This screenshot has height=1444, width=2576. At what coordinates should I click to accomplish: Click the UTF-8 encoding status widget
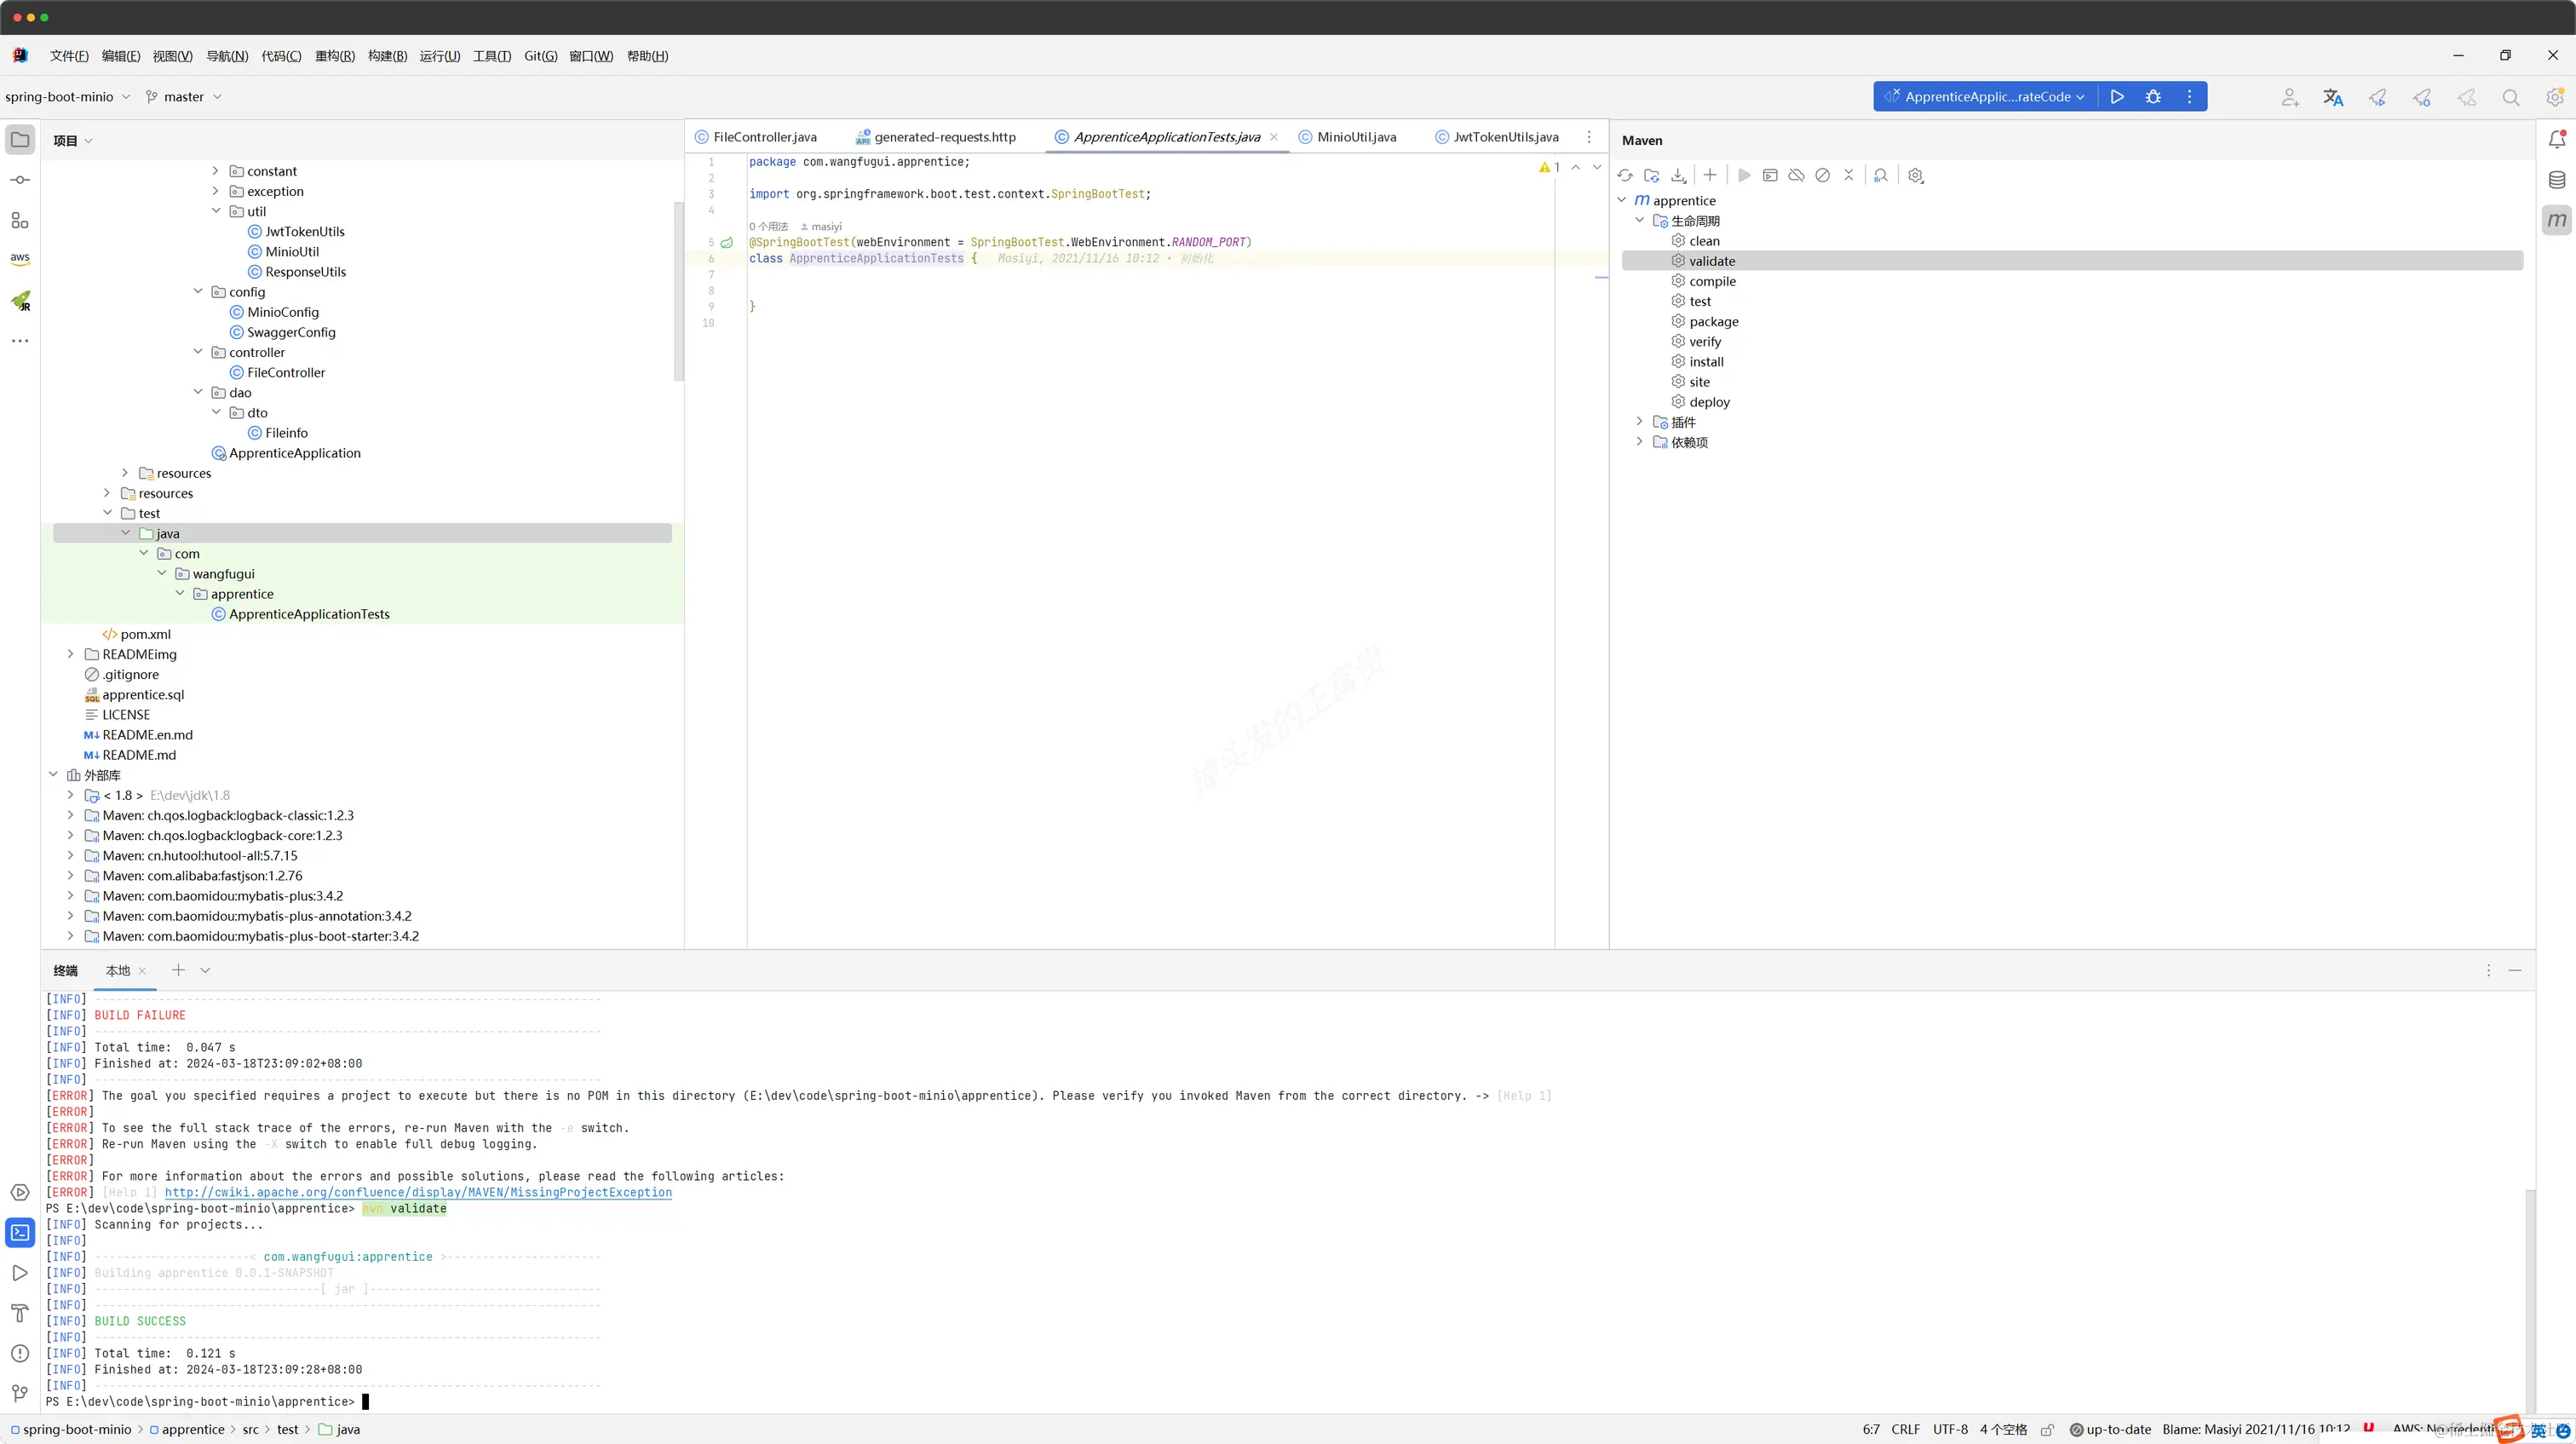click(1949, 1429)
